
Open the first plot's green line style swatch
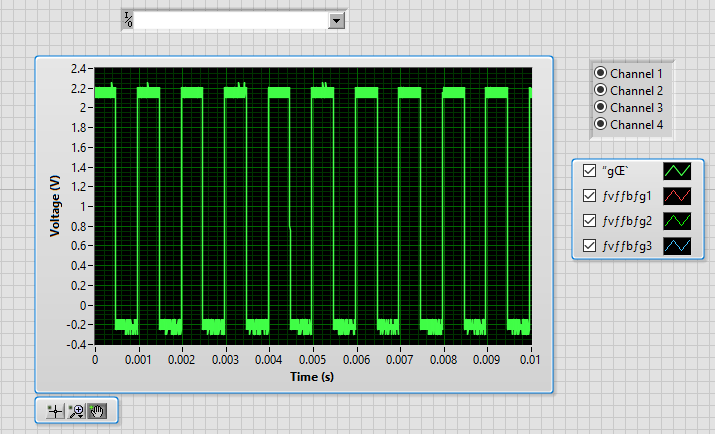pos(677,171)
